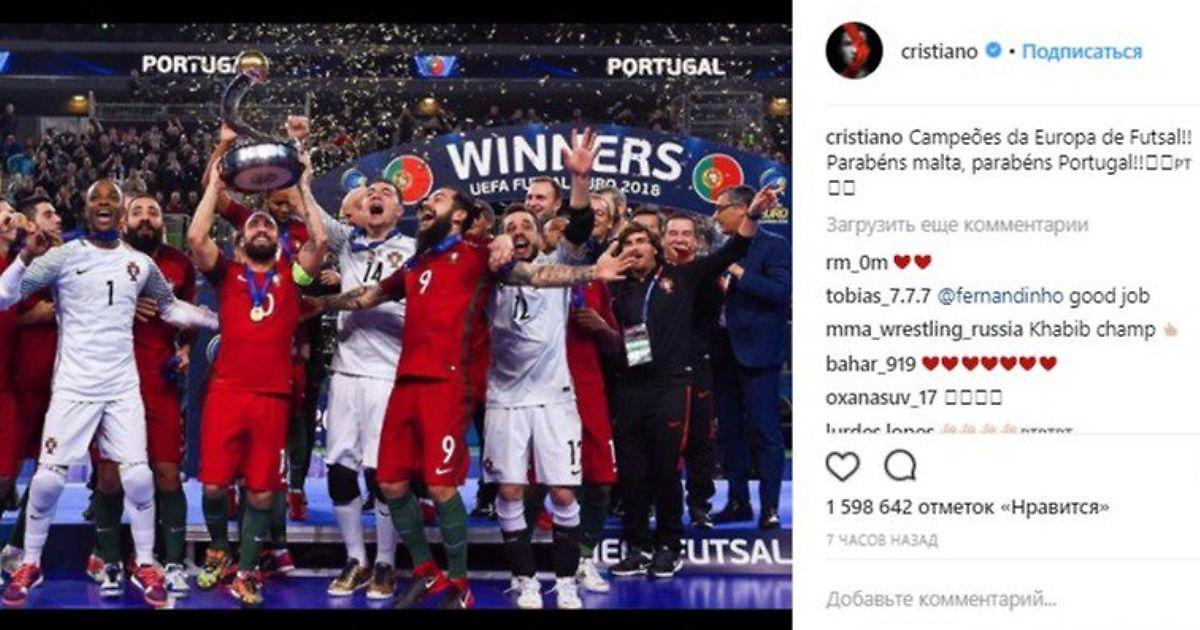Open comment bubble icon
The width and height of the screenshot is (1200, 630).
[x=900, y=466]
